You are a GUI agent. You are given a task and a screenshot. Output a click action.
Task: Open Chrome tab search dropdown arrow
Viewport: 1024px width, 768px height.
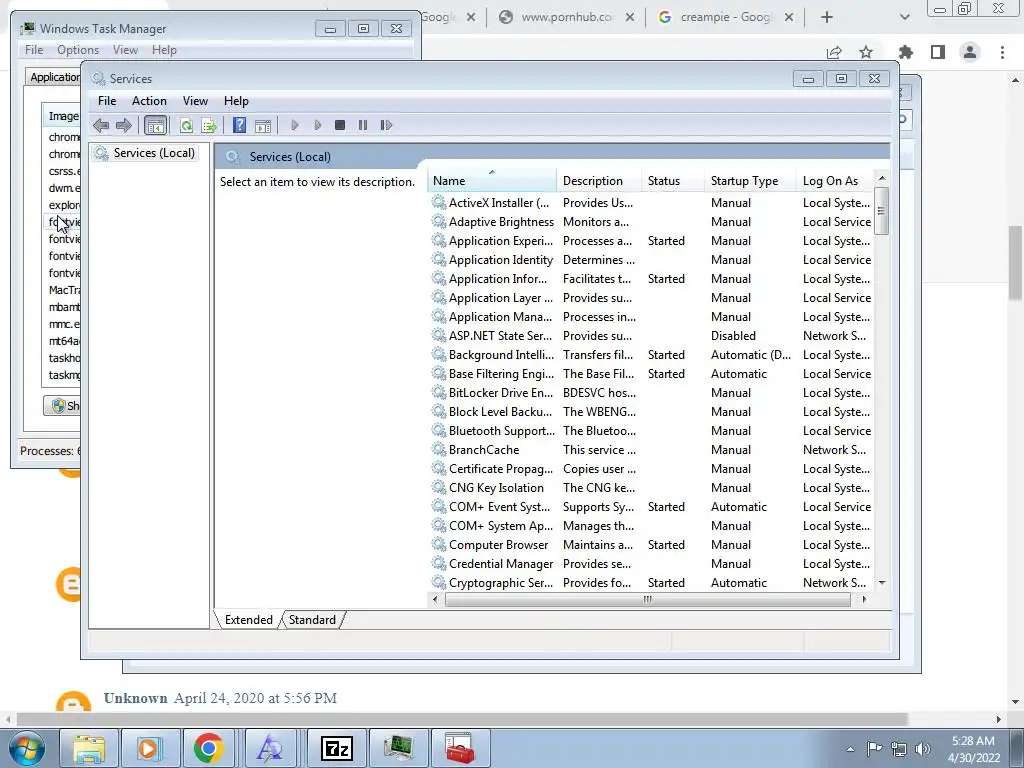coord(904,18)
